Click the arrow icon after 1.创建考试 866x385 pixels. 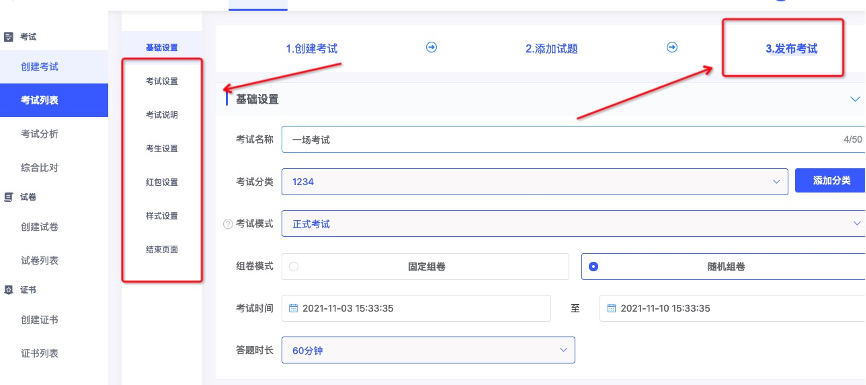point(432,48)
